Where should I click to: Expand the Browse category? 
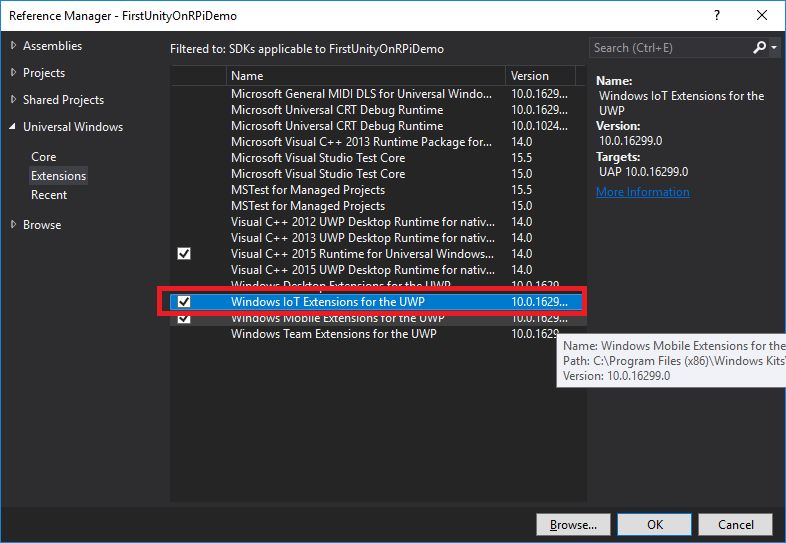[14, 225]
